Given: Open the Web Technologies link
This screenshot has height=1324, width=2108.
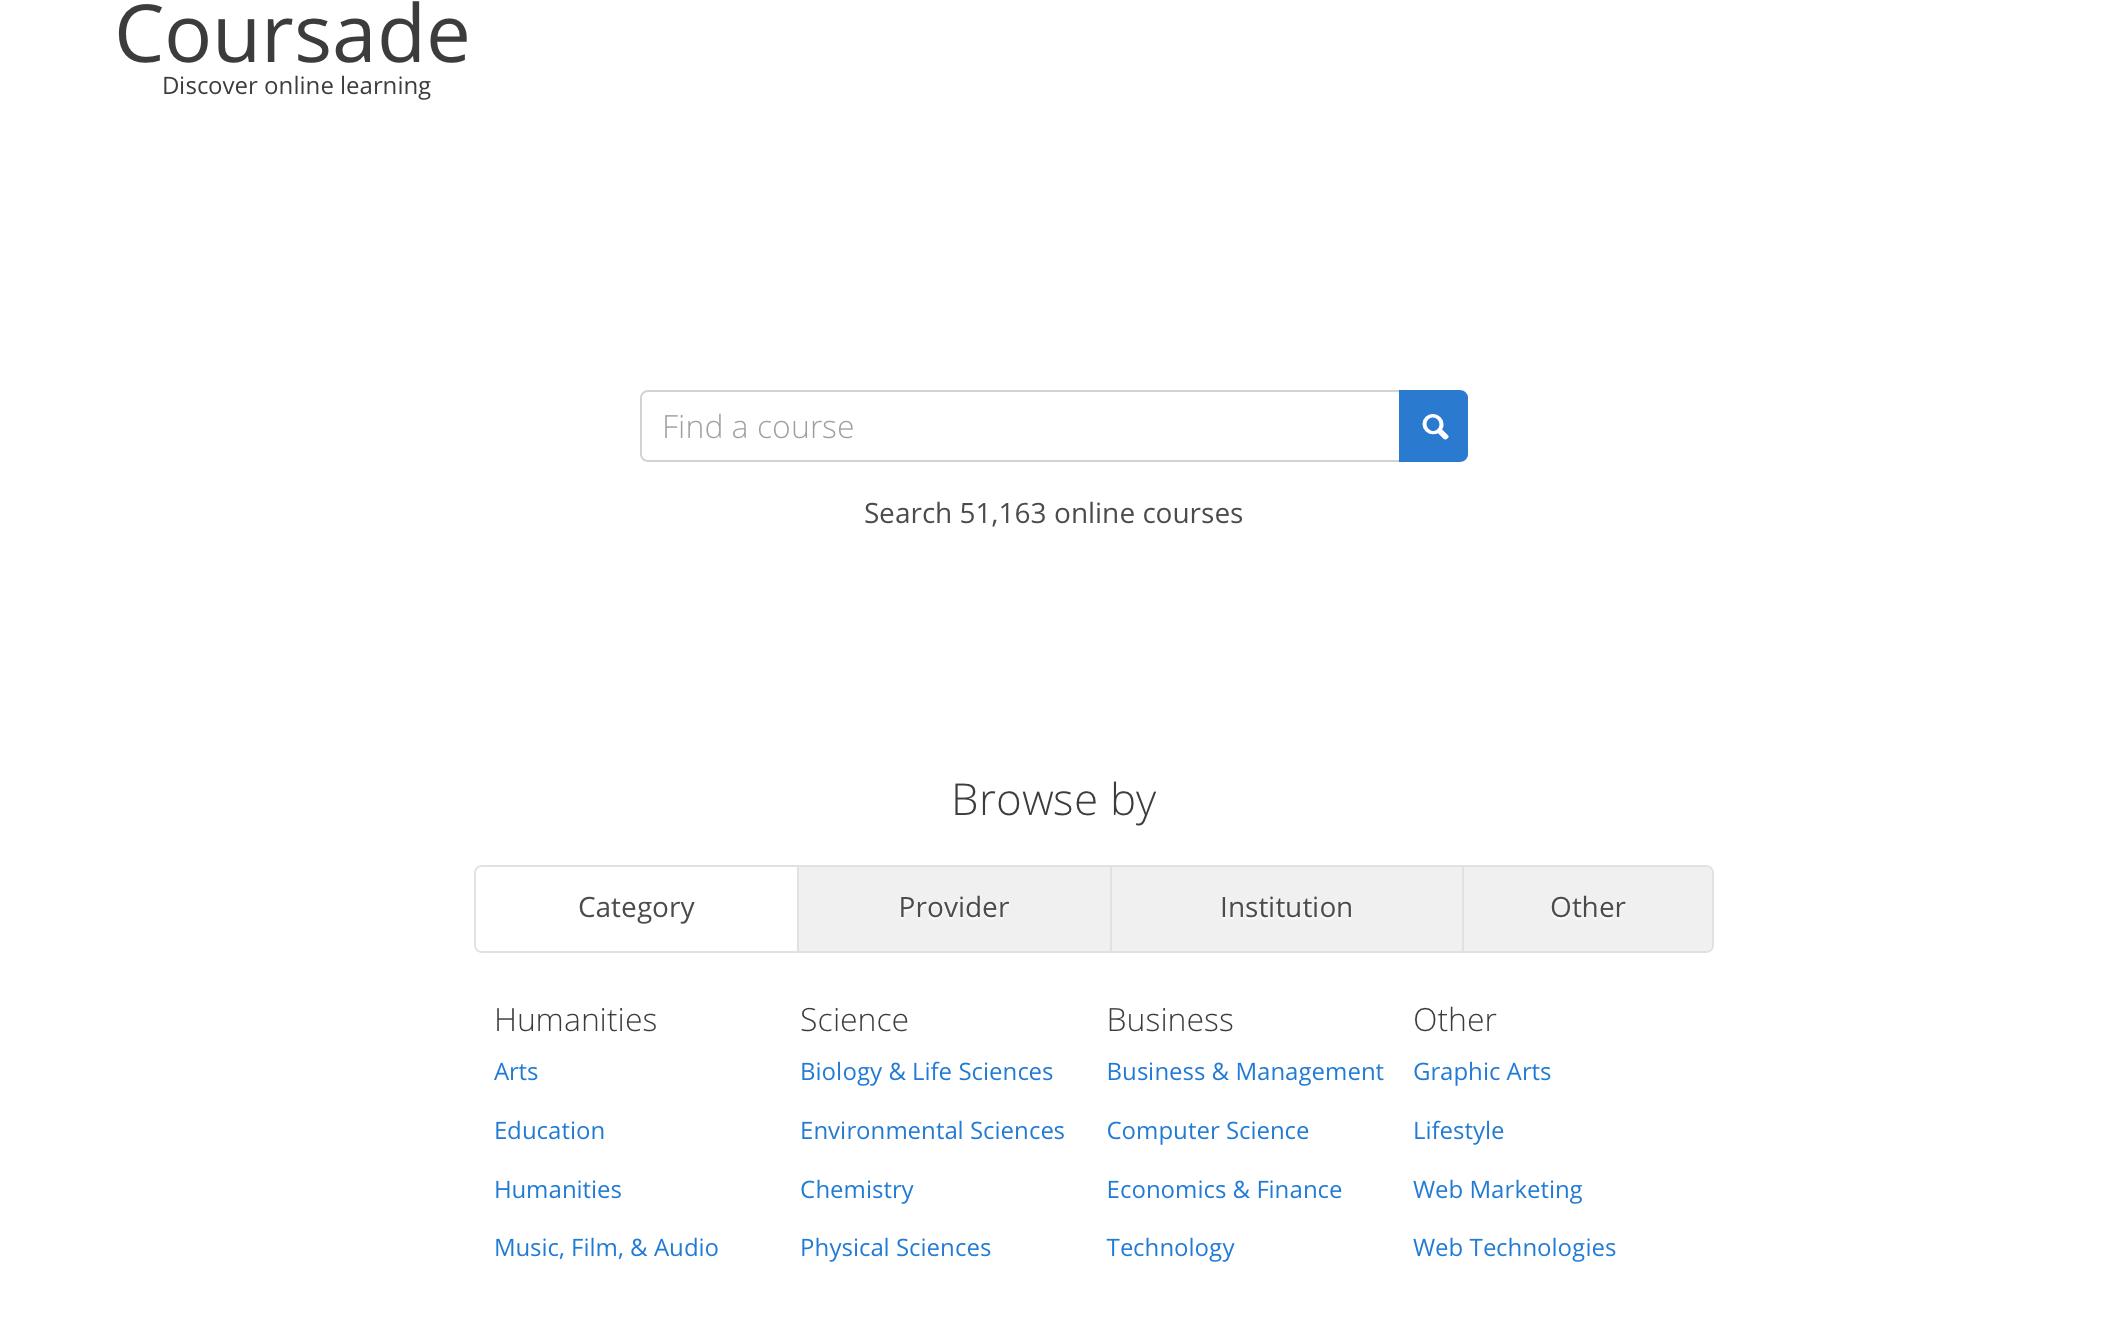Looking at the screenshot, I should click(1514, 1248).
